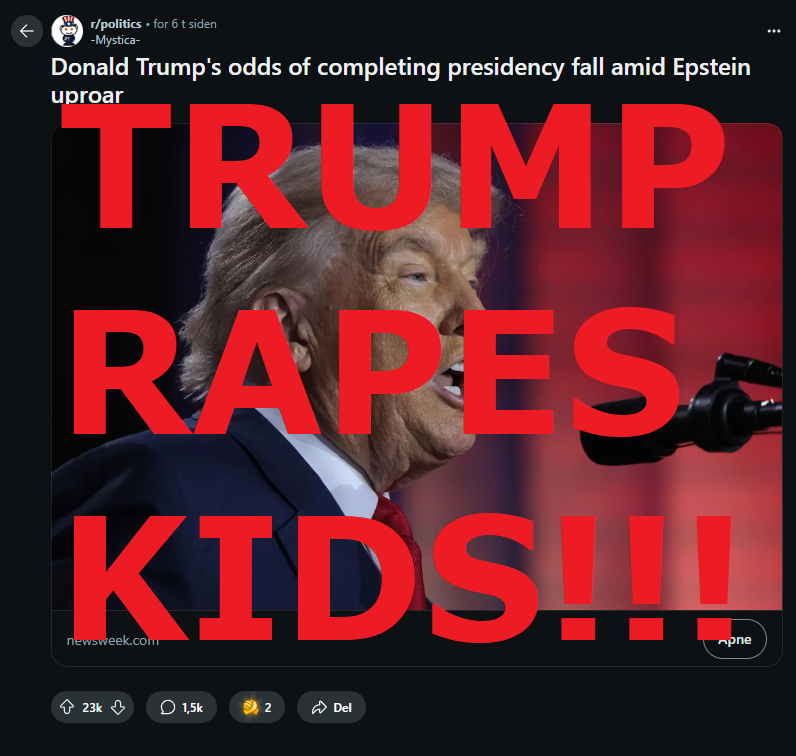Screen dimensions: 796x756
Task: Open the three-dot post options menu
Action: [x=774, y=31]
